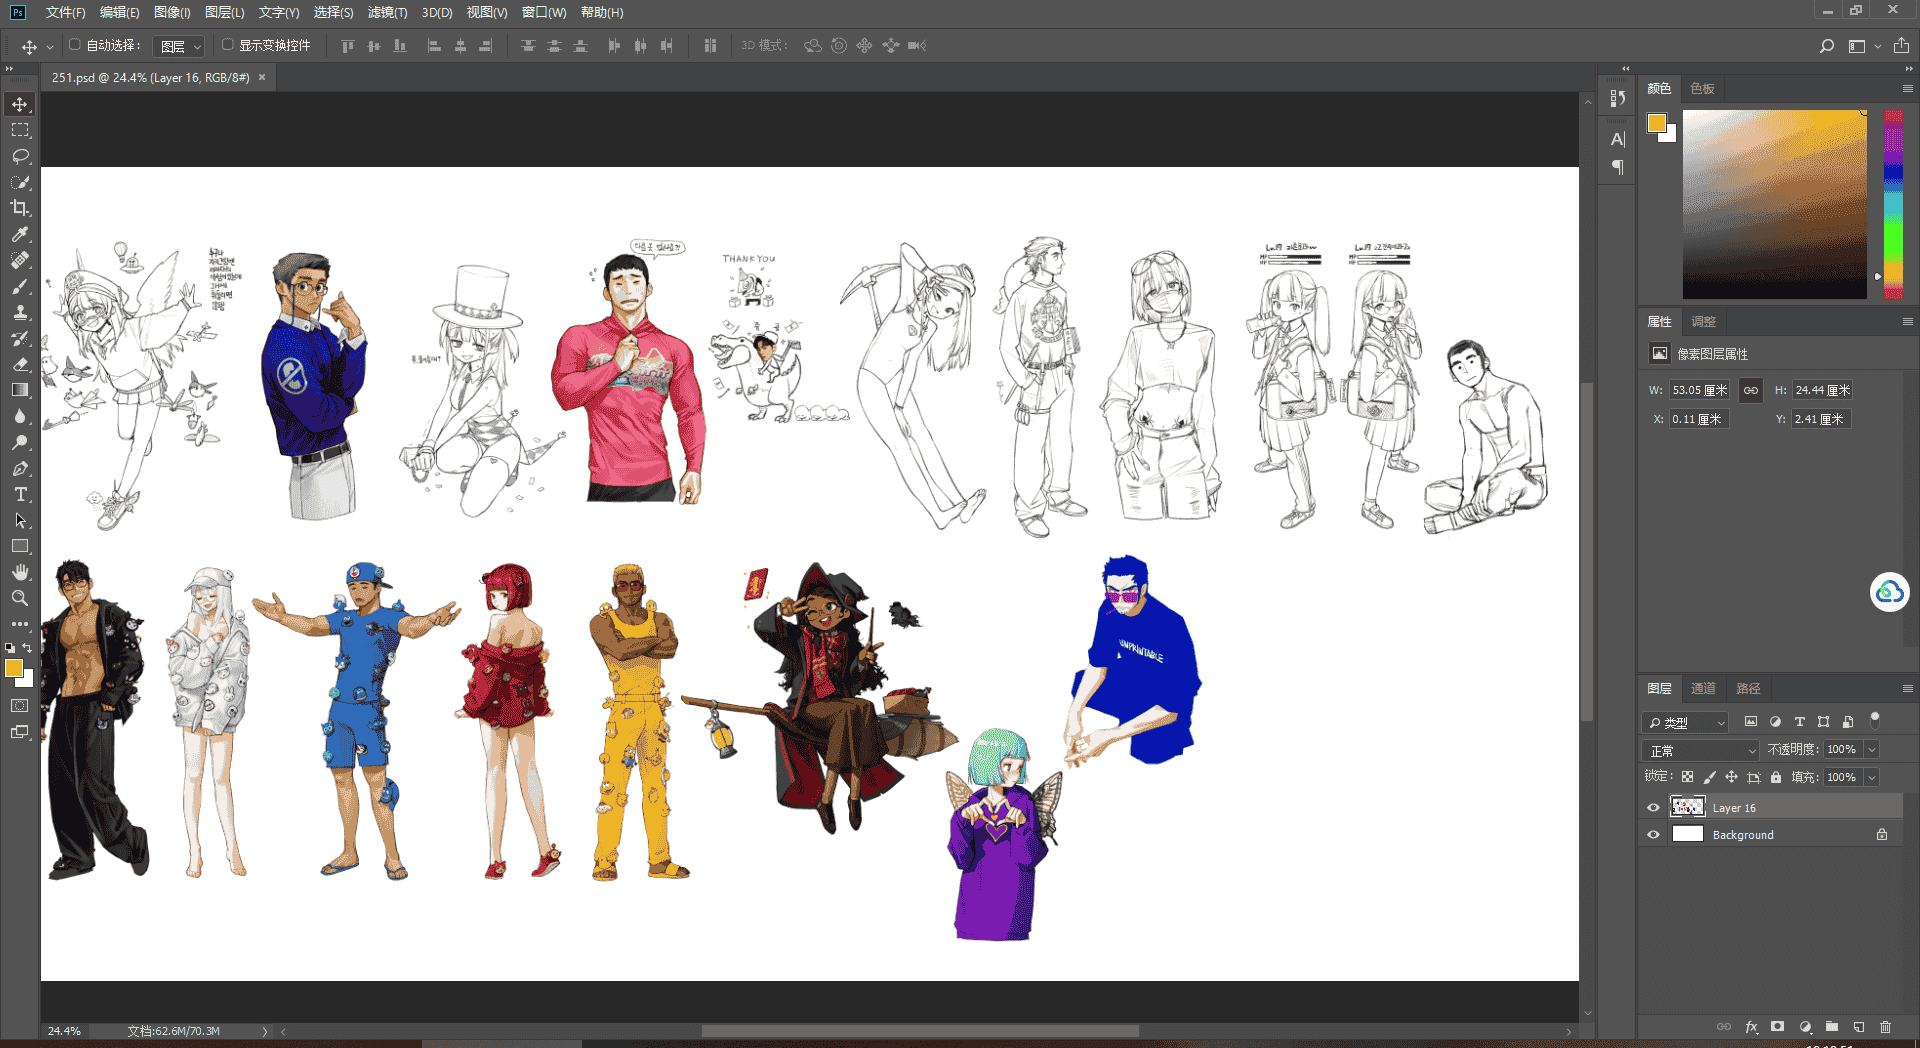Open the share button in options bar
Image resolution: width=1920 pixels, height=1048 pixels.
(x=1901, y=46)
